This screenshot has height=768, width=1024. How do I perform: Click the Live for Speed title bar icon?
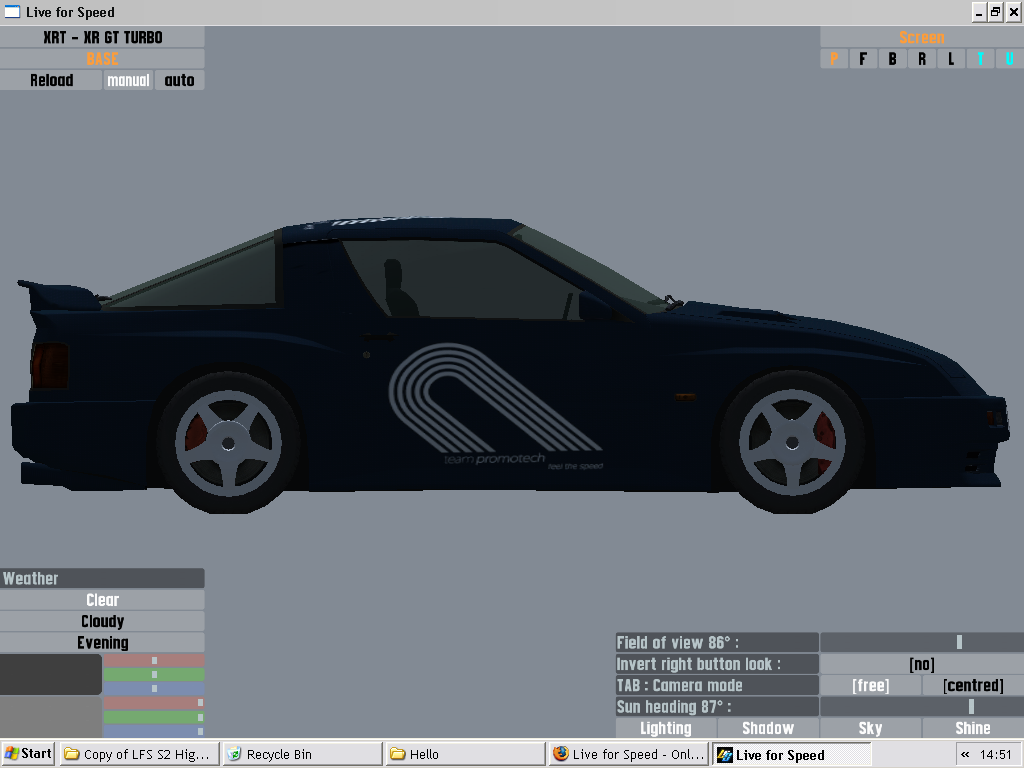[x=12, y=12]
